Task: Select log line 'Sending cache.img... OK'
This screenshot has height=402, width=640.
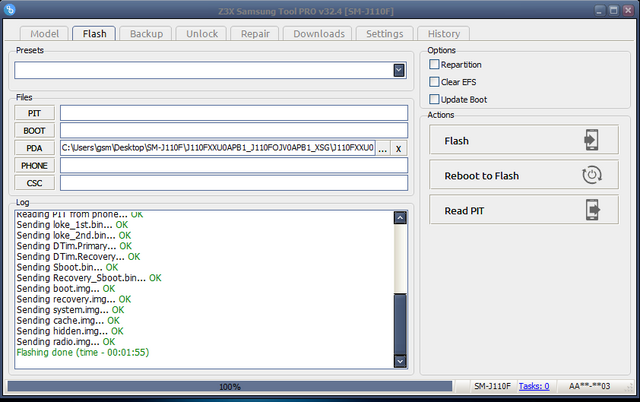Action: 68,320
